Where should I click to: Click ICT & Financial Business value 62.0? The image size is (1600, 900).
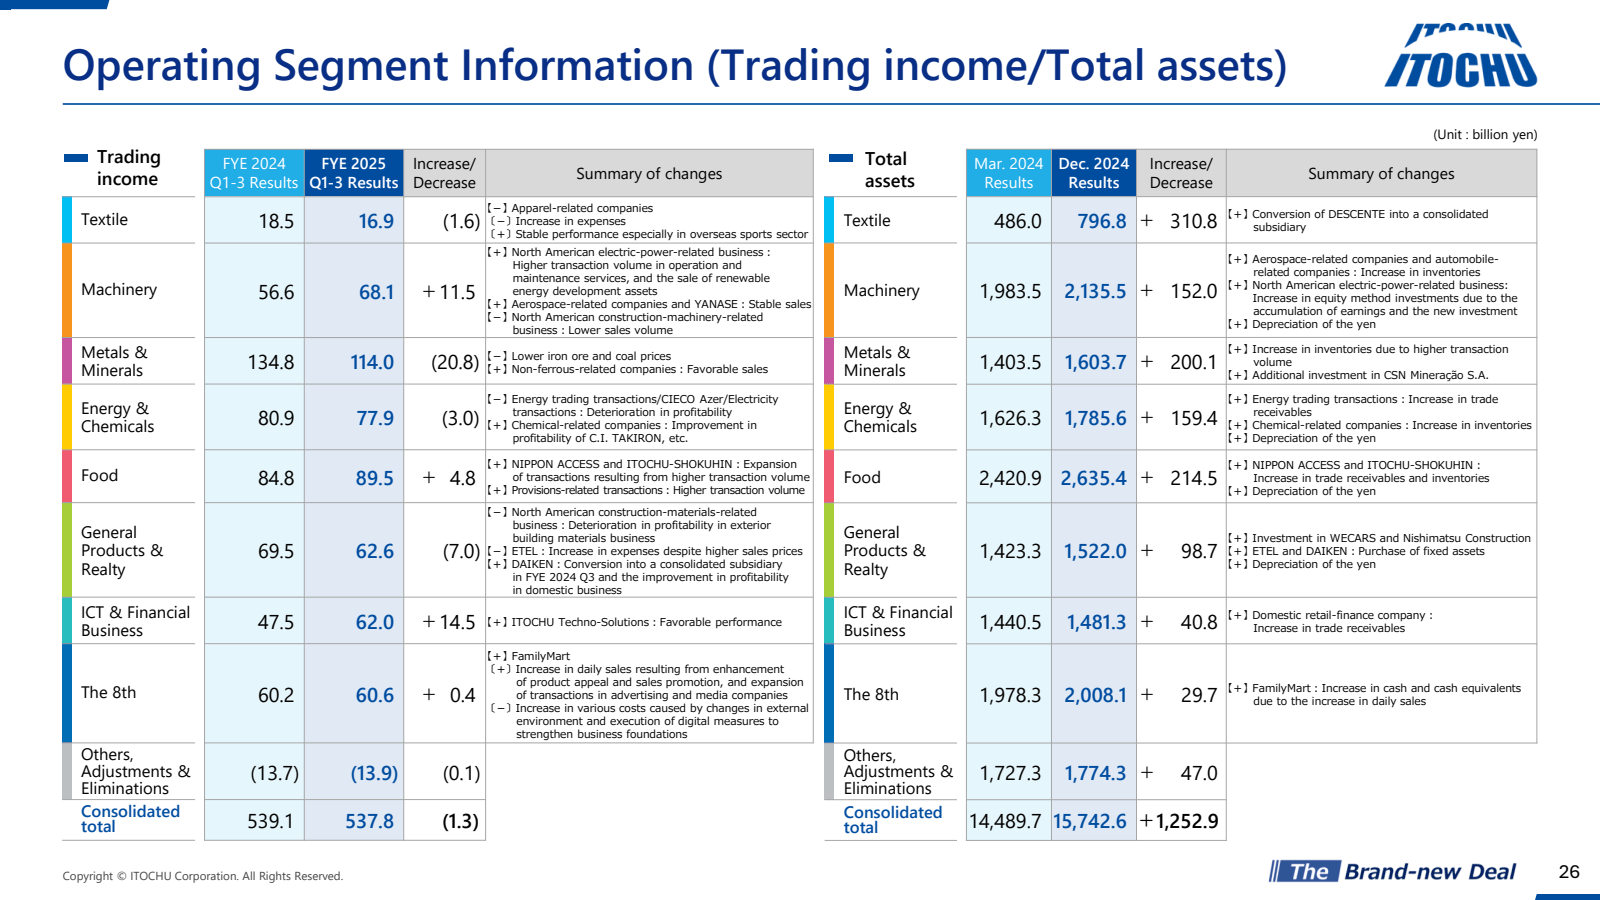(375, 622)
